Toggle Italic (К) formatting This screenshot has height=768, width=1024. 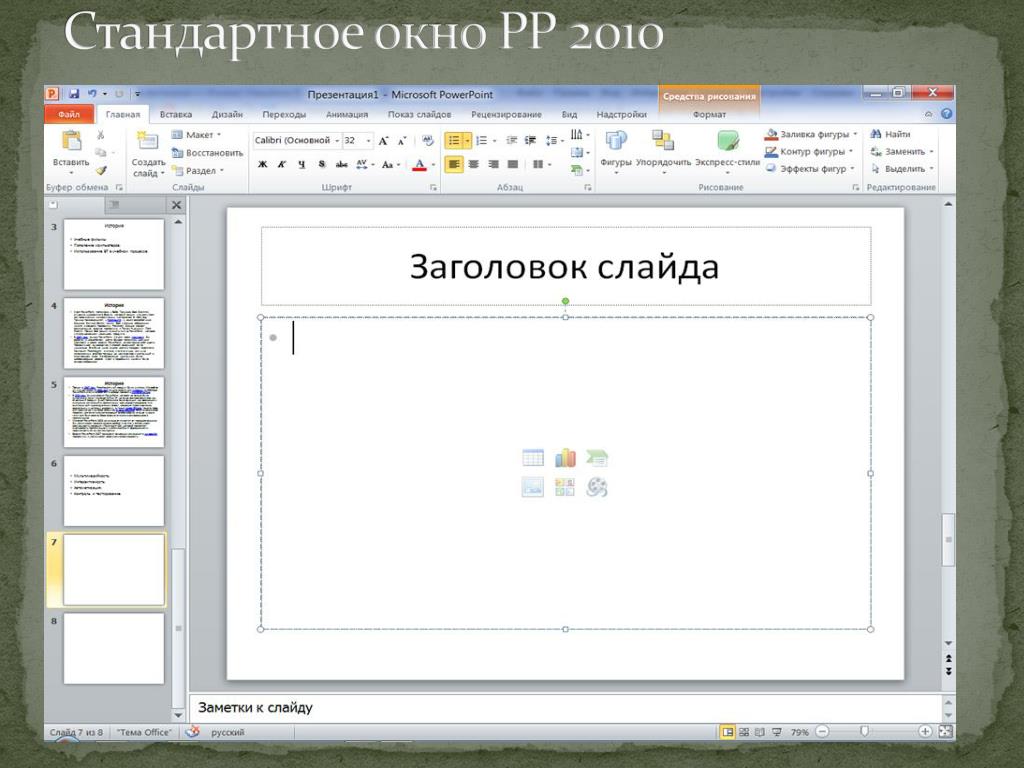282,165
